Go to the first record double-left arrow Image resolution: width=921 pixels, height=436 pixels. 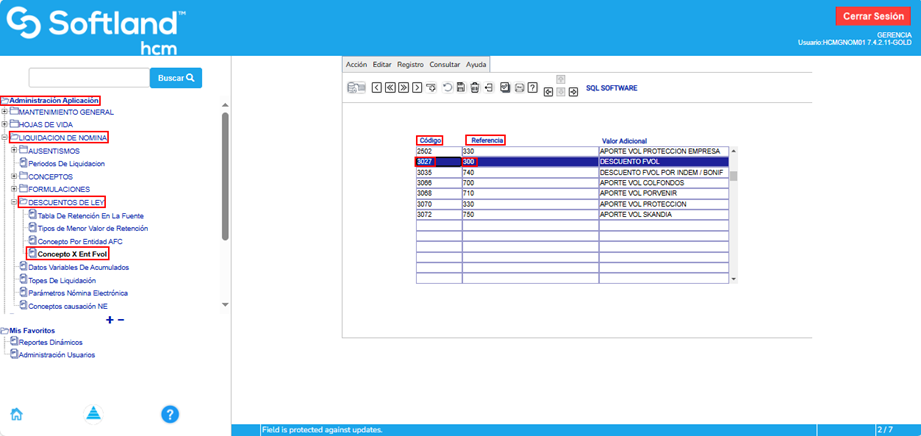click(390, 88)
